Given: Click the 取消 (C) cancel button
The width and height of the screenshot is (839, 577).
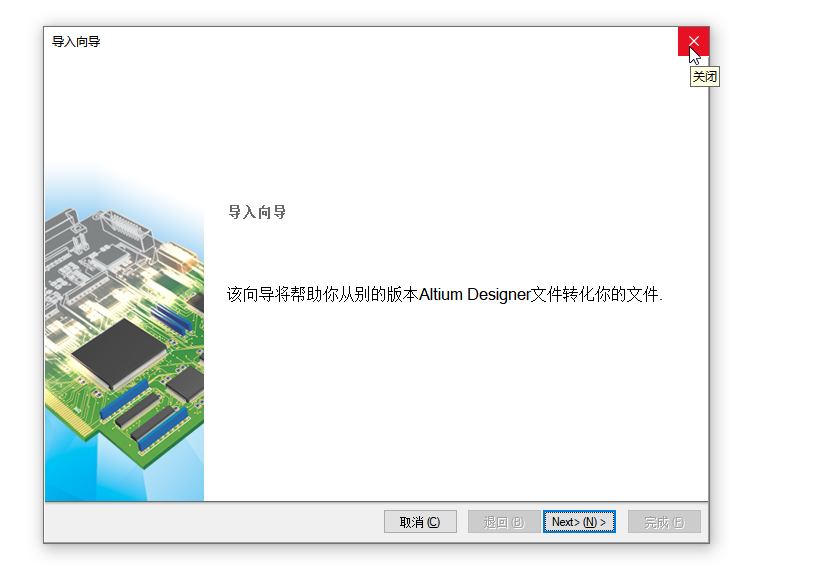Looking at the screenshot, I should (x=420, y=522).
